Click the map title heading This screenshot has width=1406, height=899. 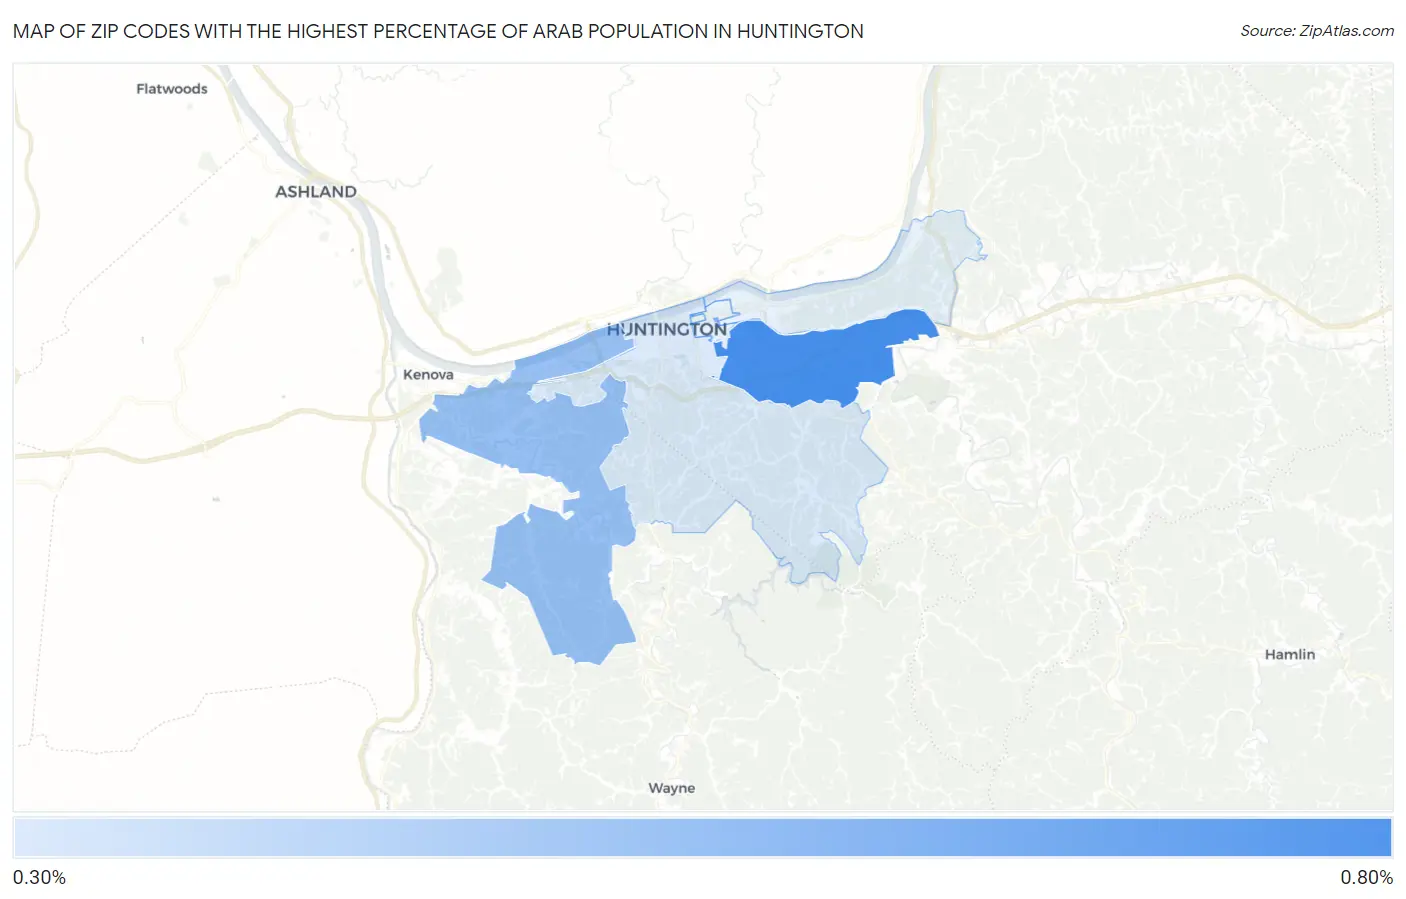coord(438,31)
